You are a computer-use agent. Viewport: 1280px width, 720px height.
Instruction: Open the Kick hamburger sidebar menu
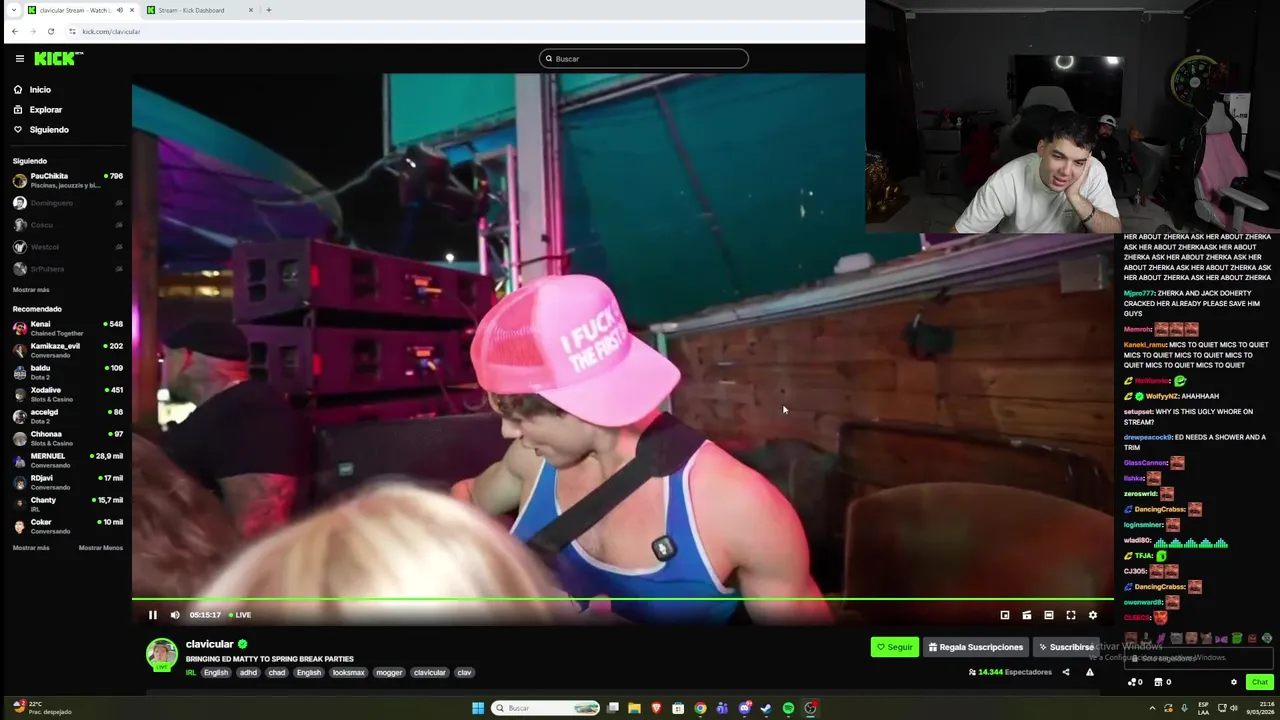point(19,59)
